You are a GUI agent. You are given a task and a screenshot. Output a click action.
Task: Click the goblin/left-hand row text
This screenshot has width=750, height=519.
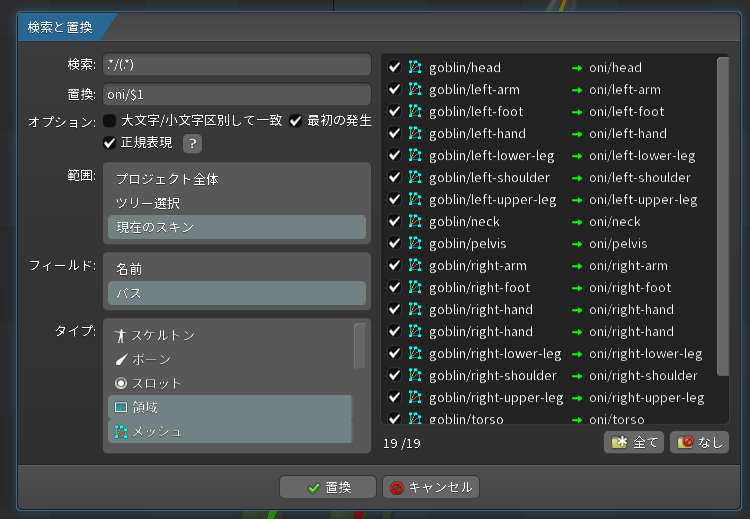click(477, 133)
